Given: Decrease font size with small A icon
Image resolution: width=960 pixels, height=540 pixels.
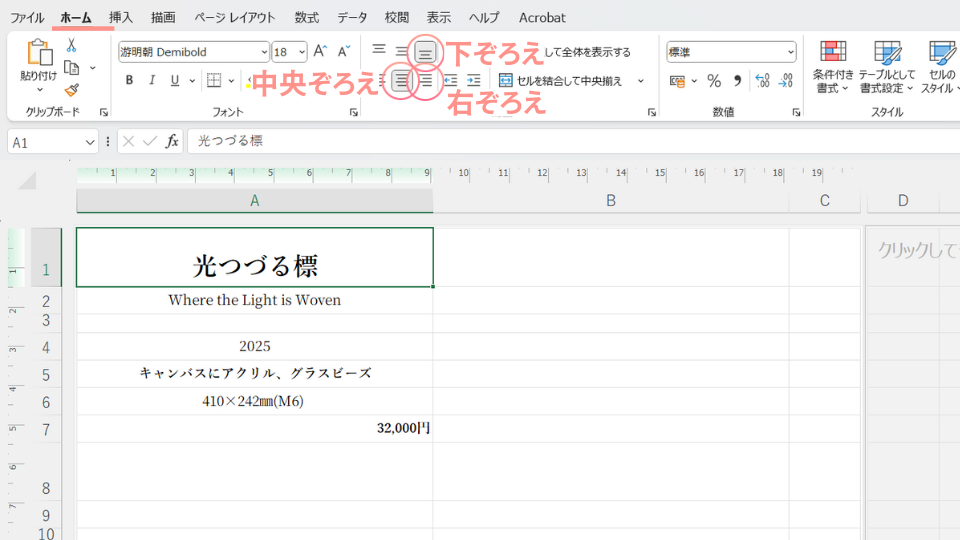Looking at the screenshot, I should pyautogui.click(x=344, y=51).
